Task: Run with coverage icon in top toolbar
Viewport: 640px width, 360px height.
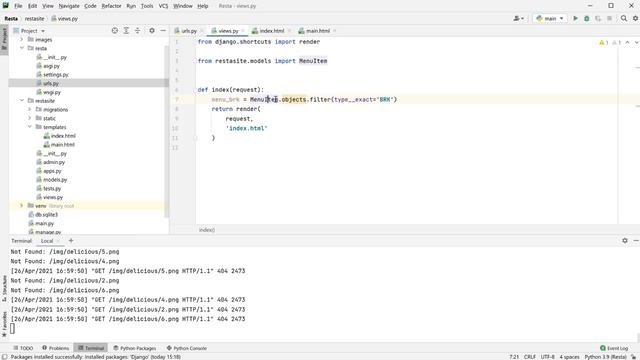Action: 598,18
